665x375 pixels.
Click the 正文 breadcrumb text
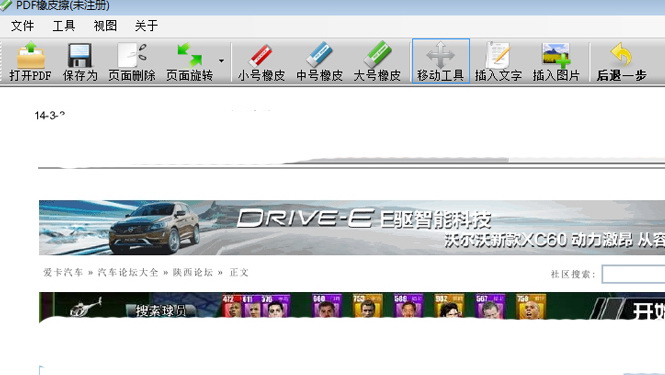tap(239, 272)
